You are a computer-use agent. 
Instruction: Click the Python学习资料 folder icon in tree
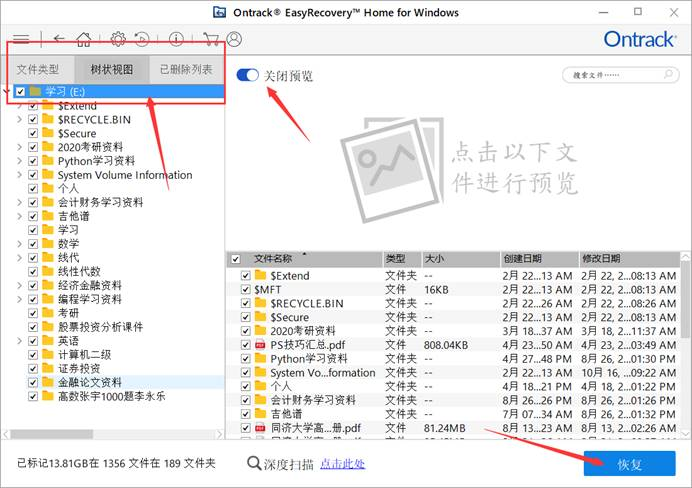coord(48,161)
